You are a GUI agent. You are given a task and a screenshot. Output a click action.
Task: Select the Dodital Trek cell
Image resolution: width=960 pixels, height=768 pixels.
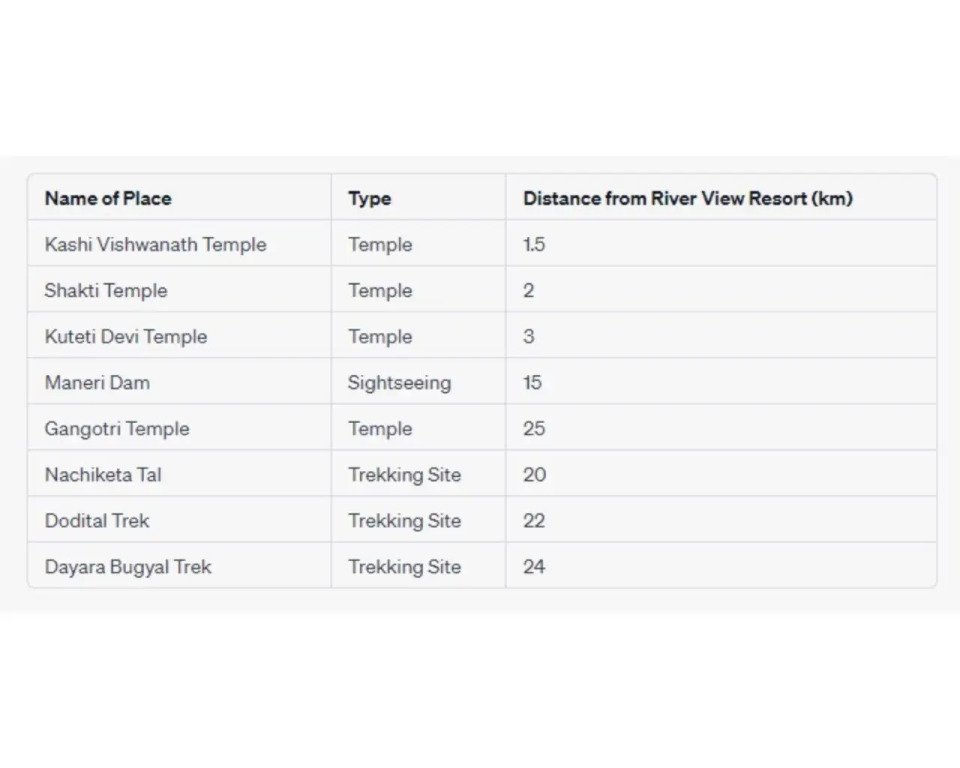(x=97, y=520)
